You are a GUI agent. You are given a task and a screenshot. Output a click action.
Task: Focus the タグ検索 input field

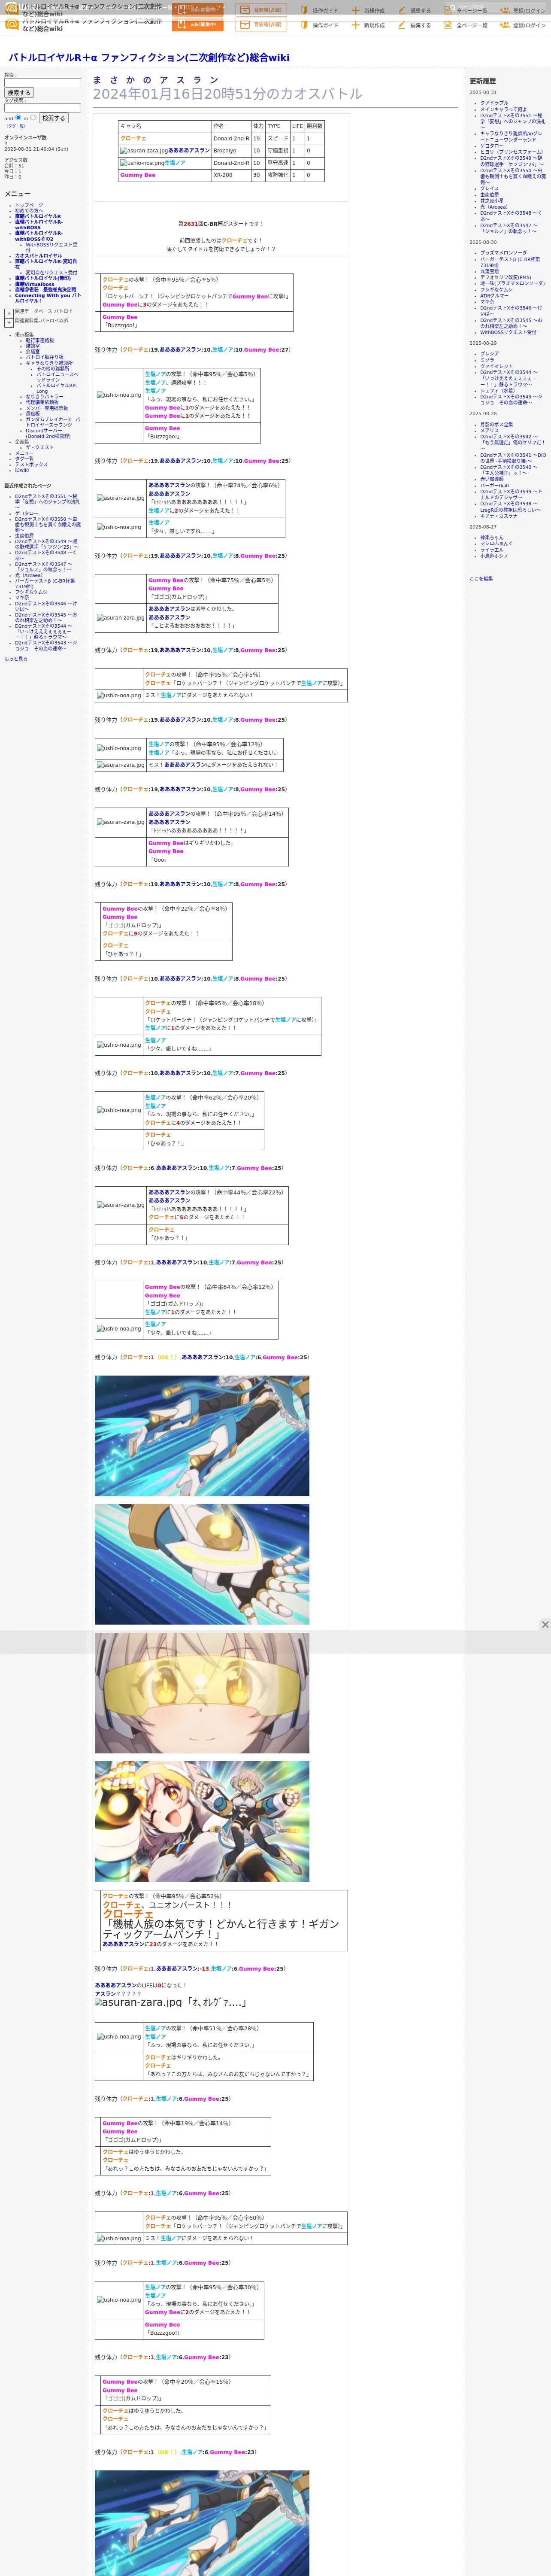pos(43,108)
